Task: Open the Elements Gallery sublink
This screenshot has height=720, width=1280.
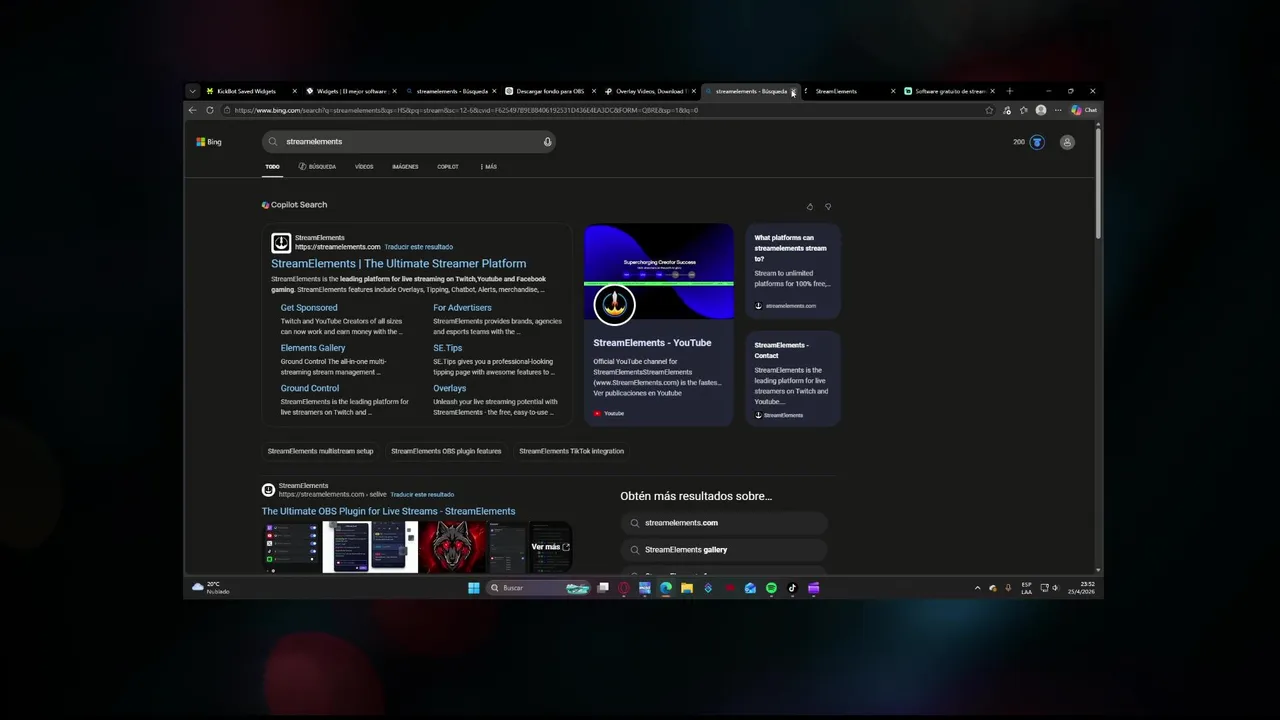Action: tap(313, 348)
